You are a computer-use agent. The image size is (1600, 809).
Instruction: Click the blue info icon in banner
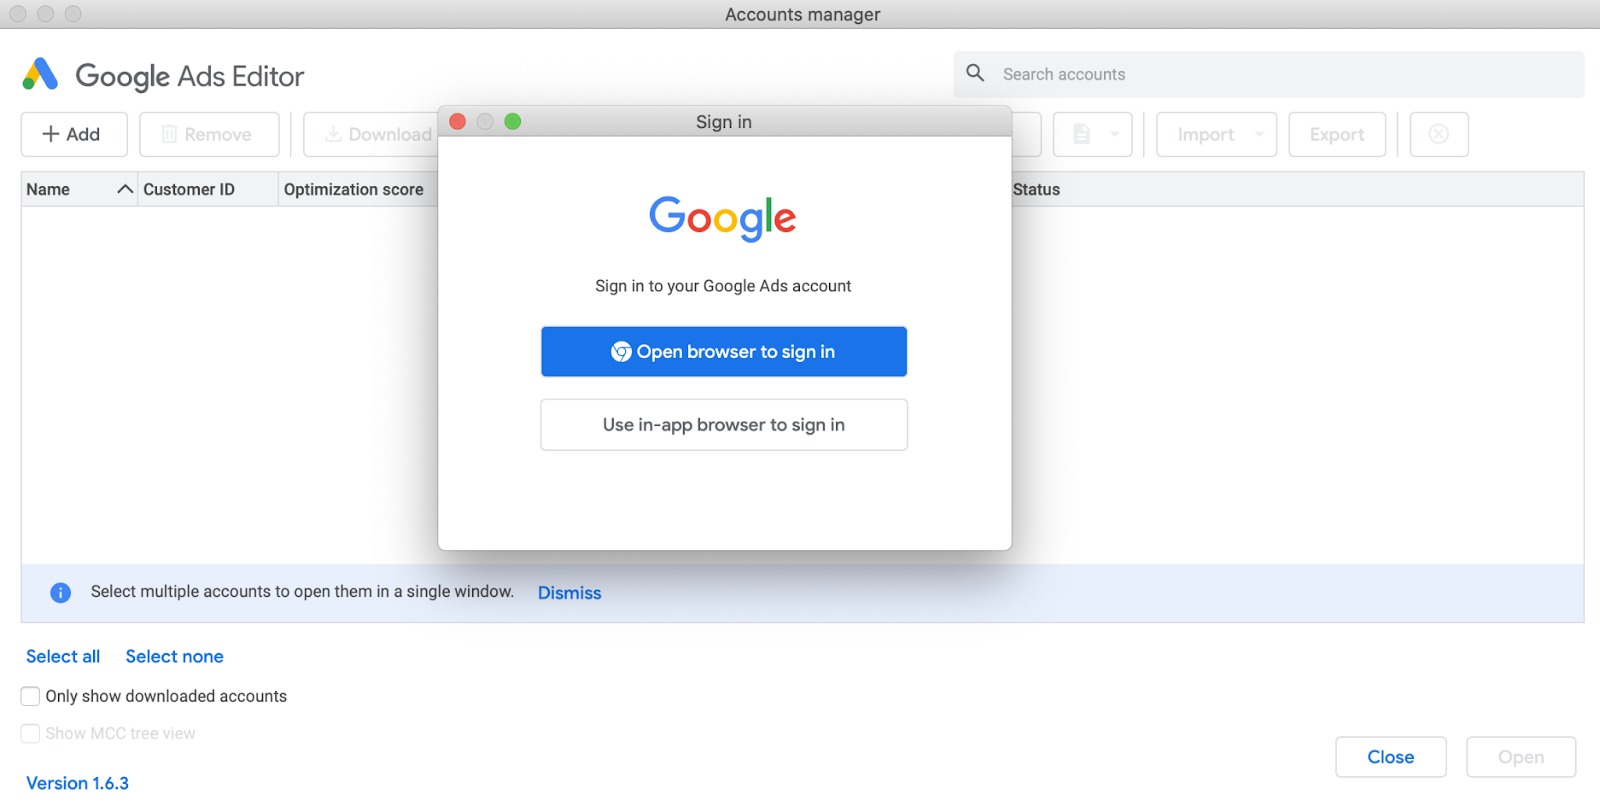60,593
